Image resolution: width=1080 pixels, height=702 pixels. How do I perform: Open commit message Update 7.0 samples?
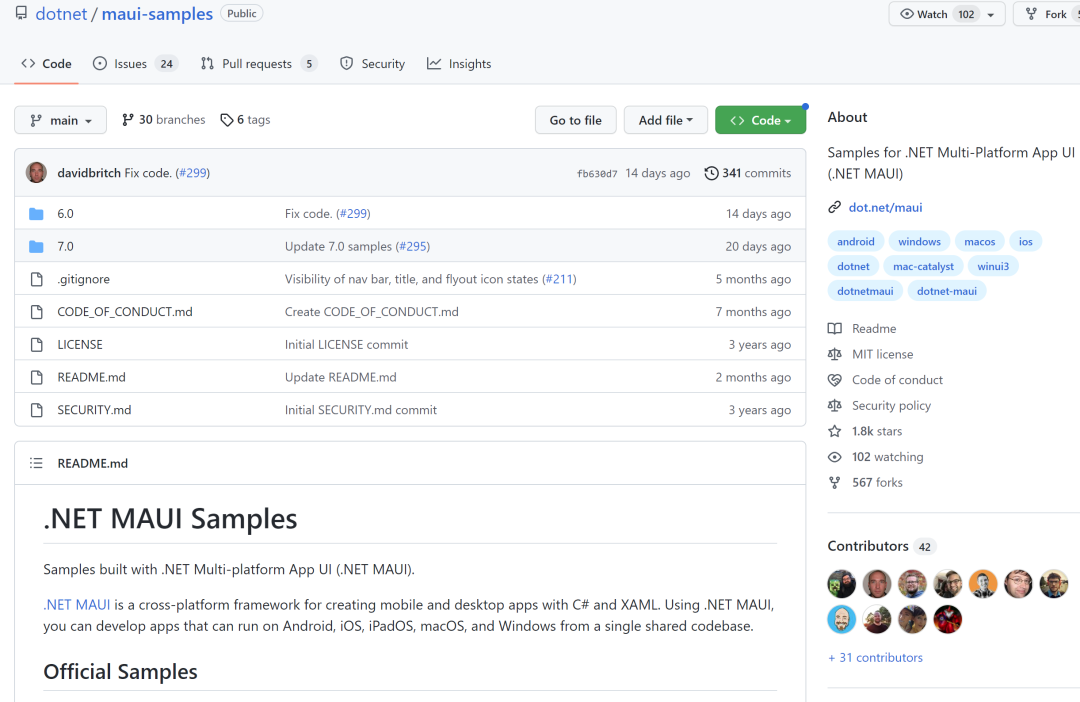click(338, 246)
